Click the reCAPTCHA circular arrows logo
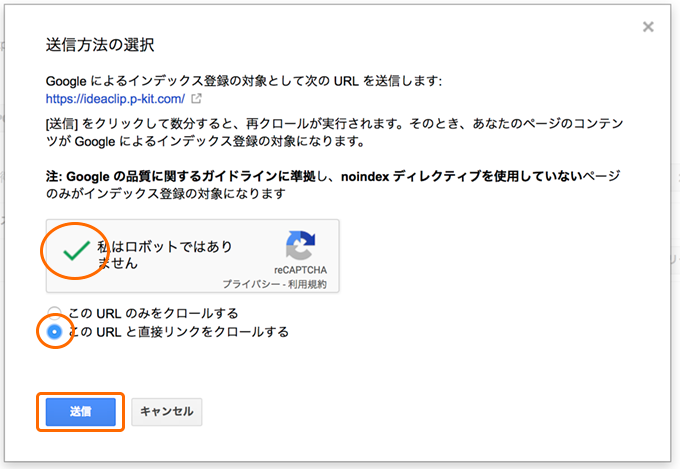The height and width of the screenshot is (469, 680). [300, 245]
